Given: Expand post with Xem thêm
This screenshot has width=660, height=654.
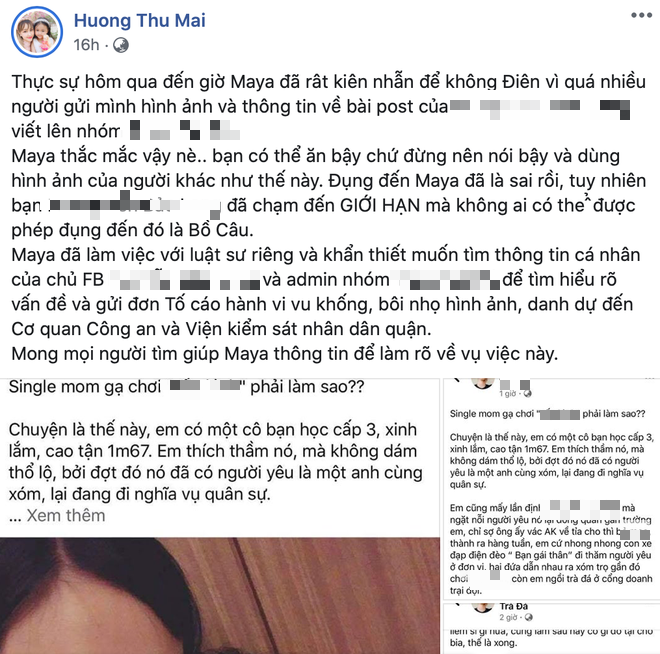Looking at the screenshot, I should (66, 516).
